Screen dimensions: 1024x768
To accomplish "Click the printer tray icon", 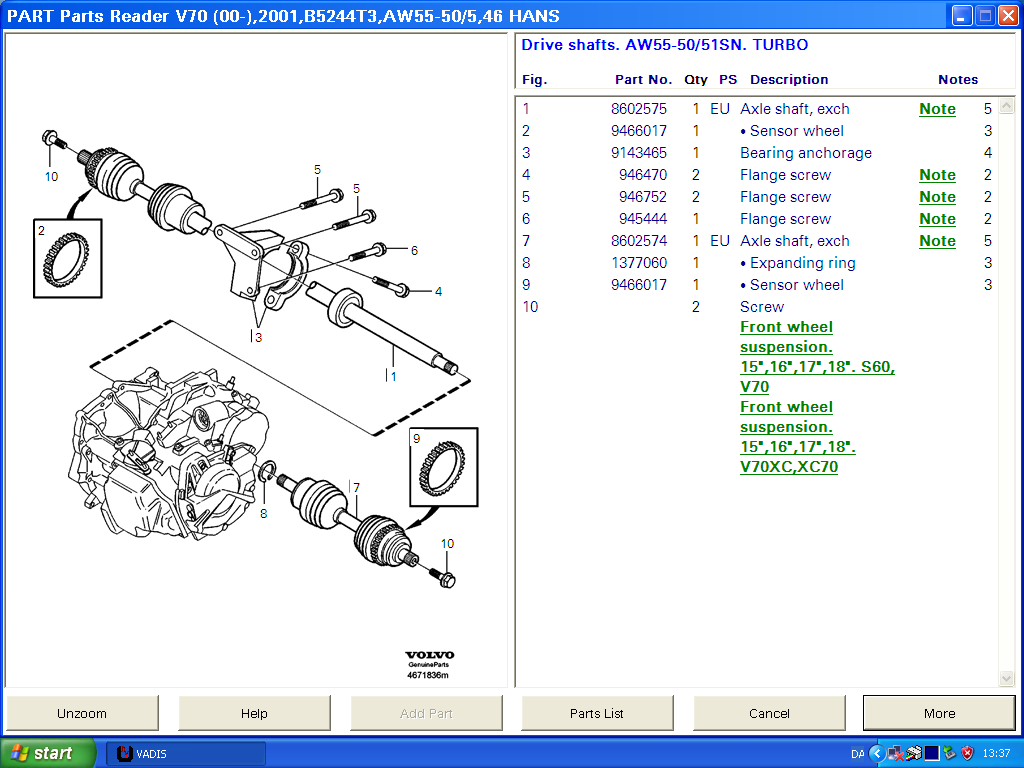I will 913,754.
